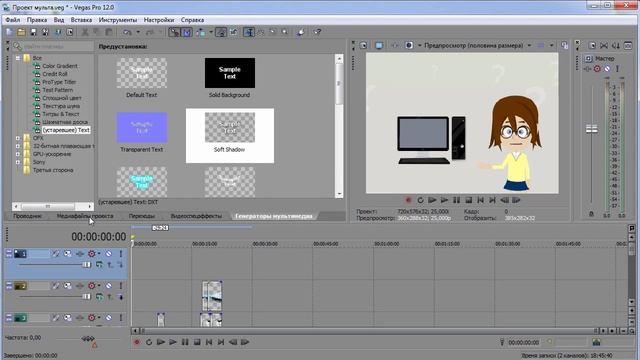Select the Zoom magnifier edit tool
The height and width of the screenshot is (360, 640).
point(285,32)
